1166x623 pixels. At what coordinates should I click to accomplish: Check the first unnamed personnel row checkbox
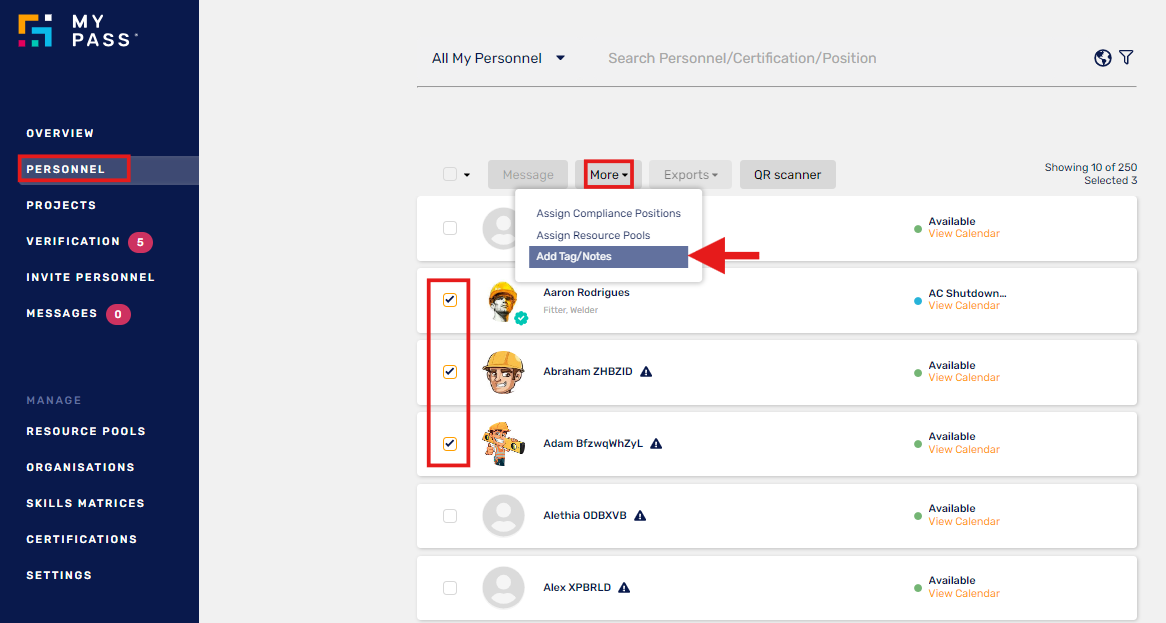click(x=450, y=228)
